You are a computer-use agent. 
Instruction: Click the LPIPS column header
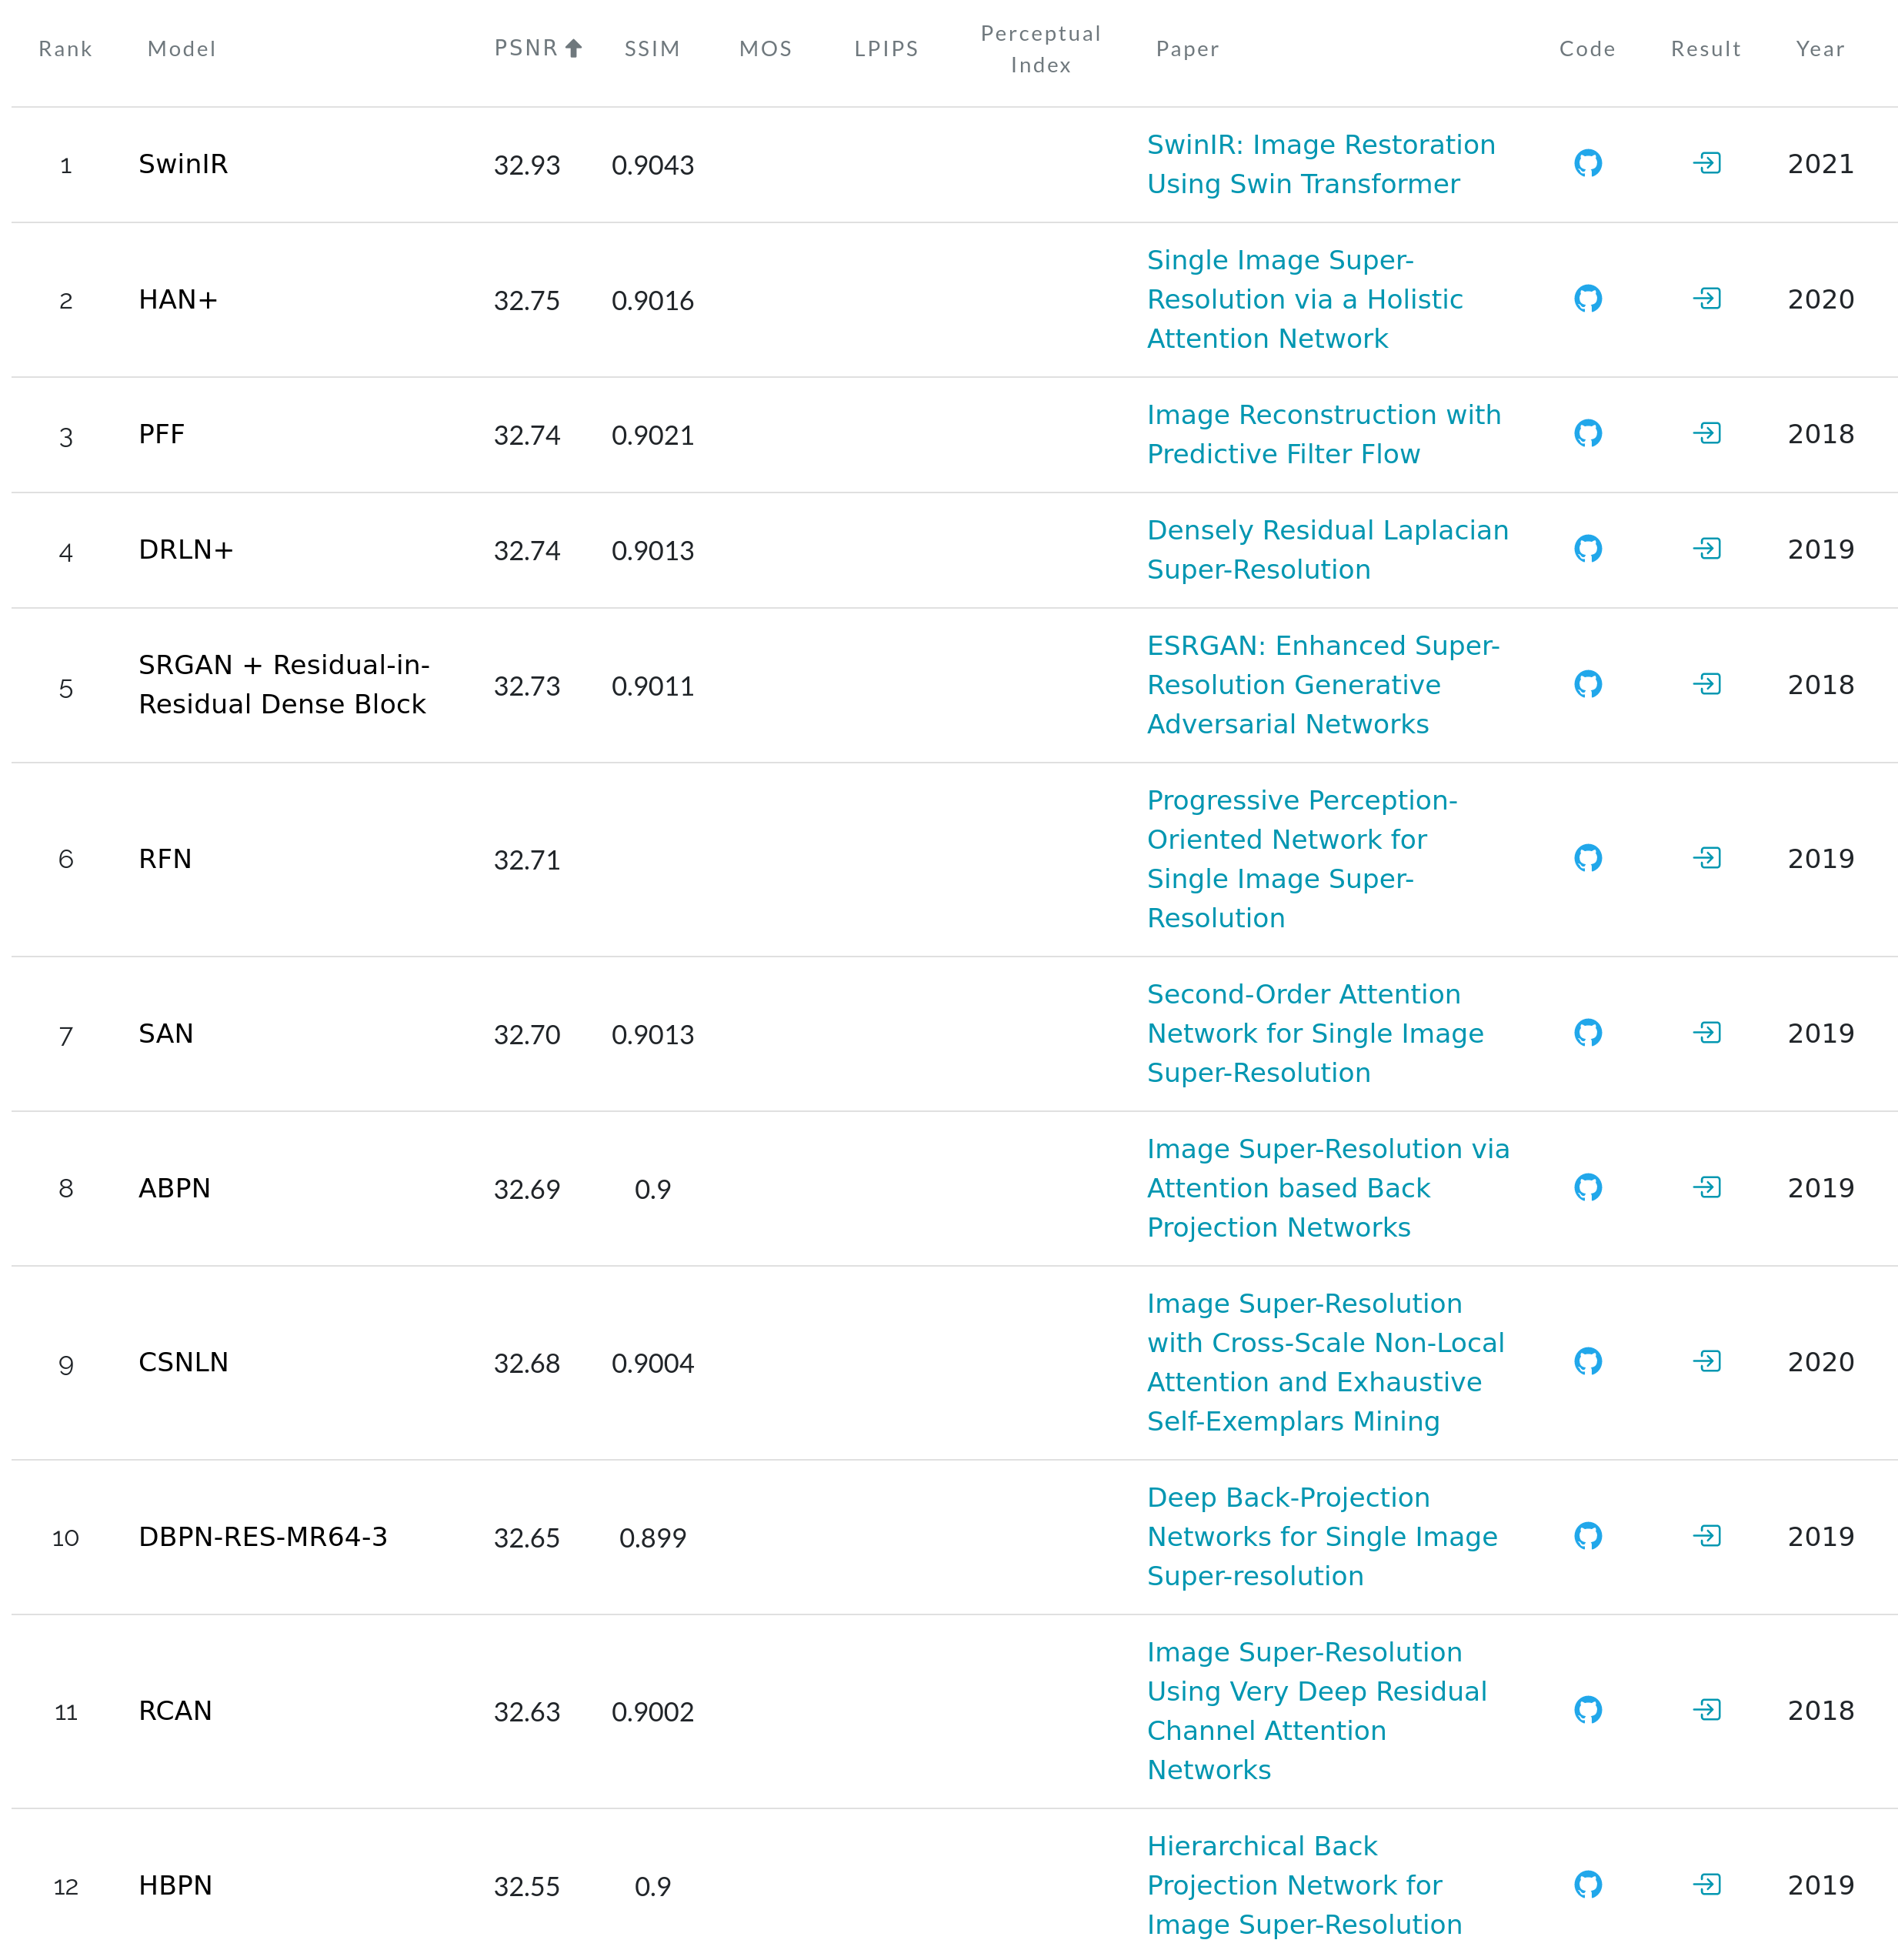[886, 49]
